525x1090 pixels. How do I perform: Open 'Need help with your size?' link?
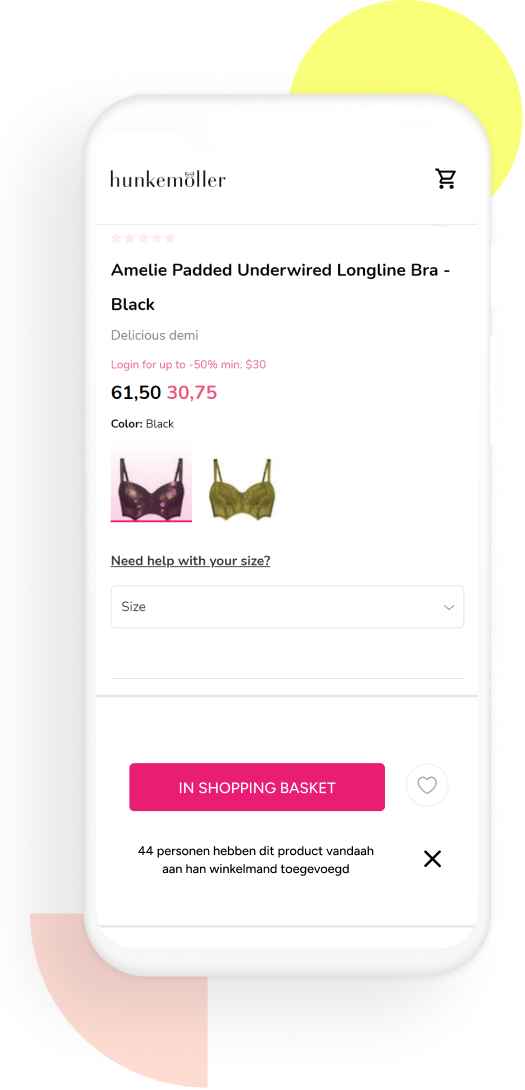pos(191,561)
